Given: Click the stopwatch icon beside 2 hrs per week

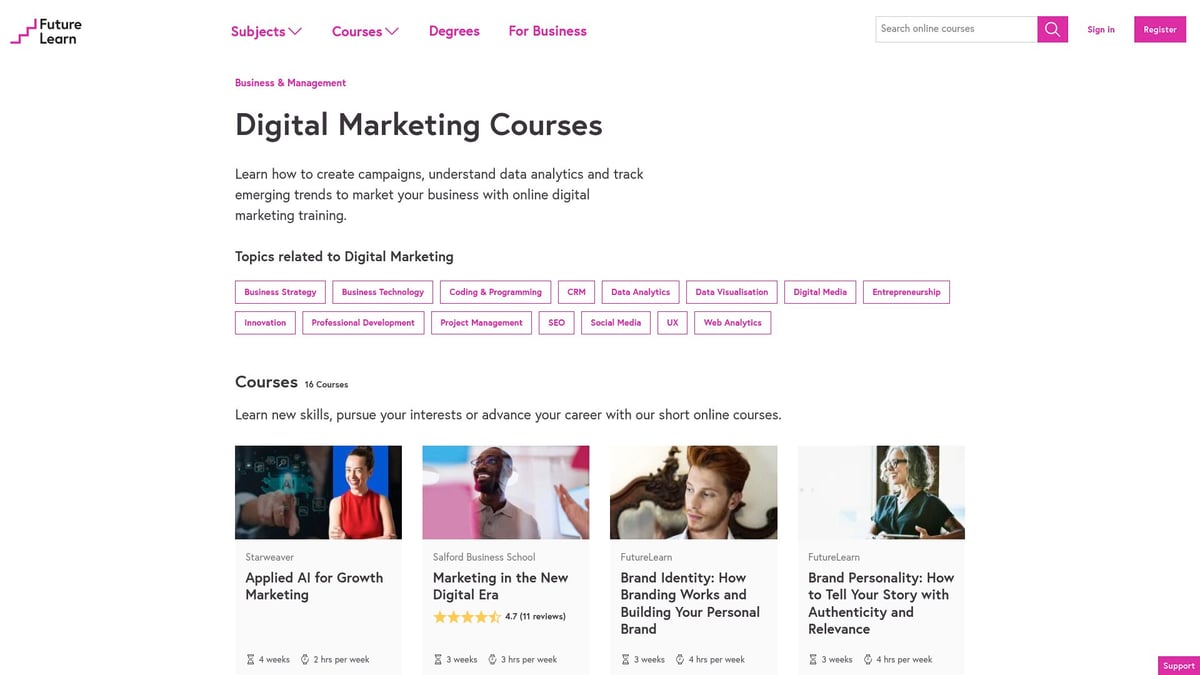Looking at the screenshot, I should pos(304,660).
